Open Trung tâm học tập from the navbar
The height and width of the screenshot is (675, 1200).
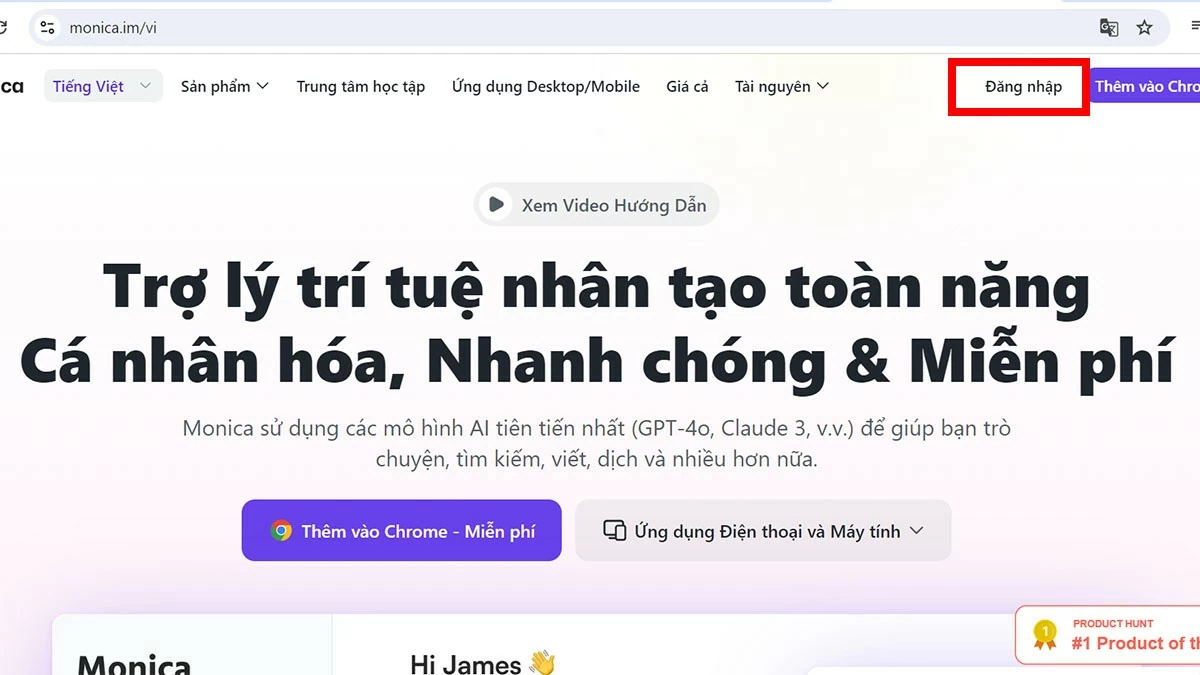360,86
